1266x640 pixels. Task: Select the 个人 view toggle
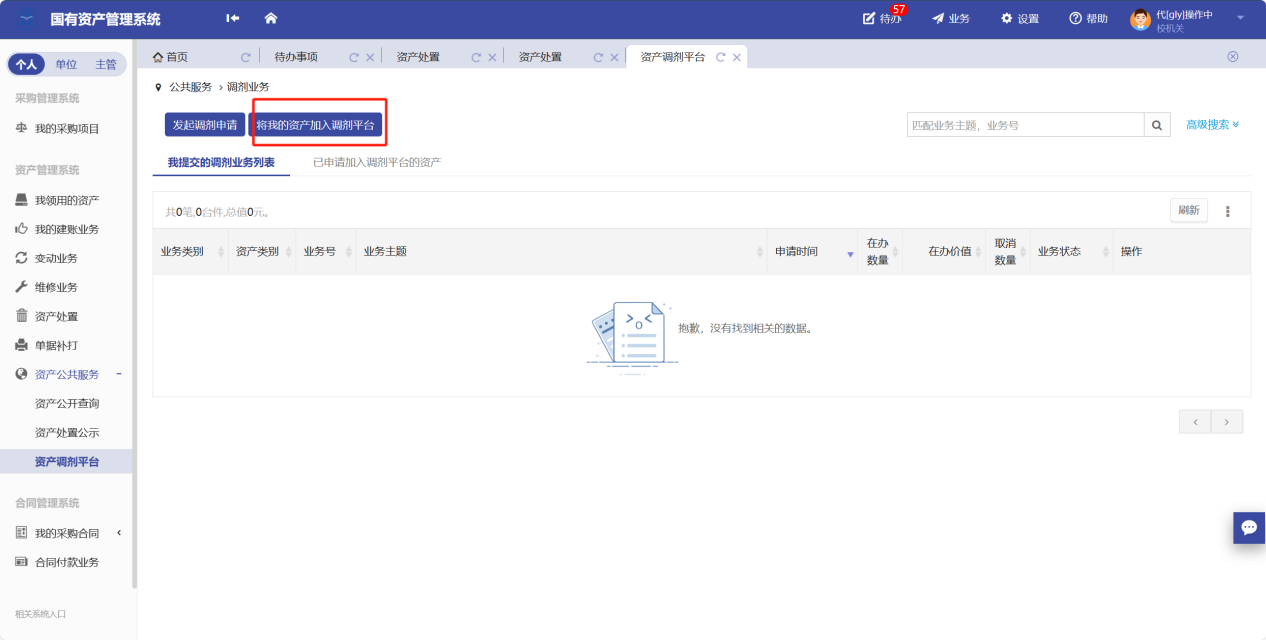[26, 64]
